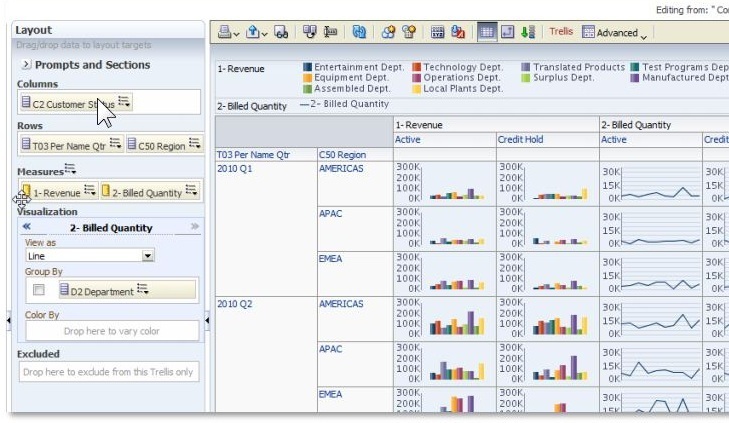729x423 pixels.
Task: Click the left edge splitter arrow
Action: 8,320
